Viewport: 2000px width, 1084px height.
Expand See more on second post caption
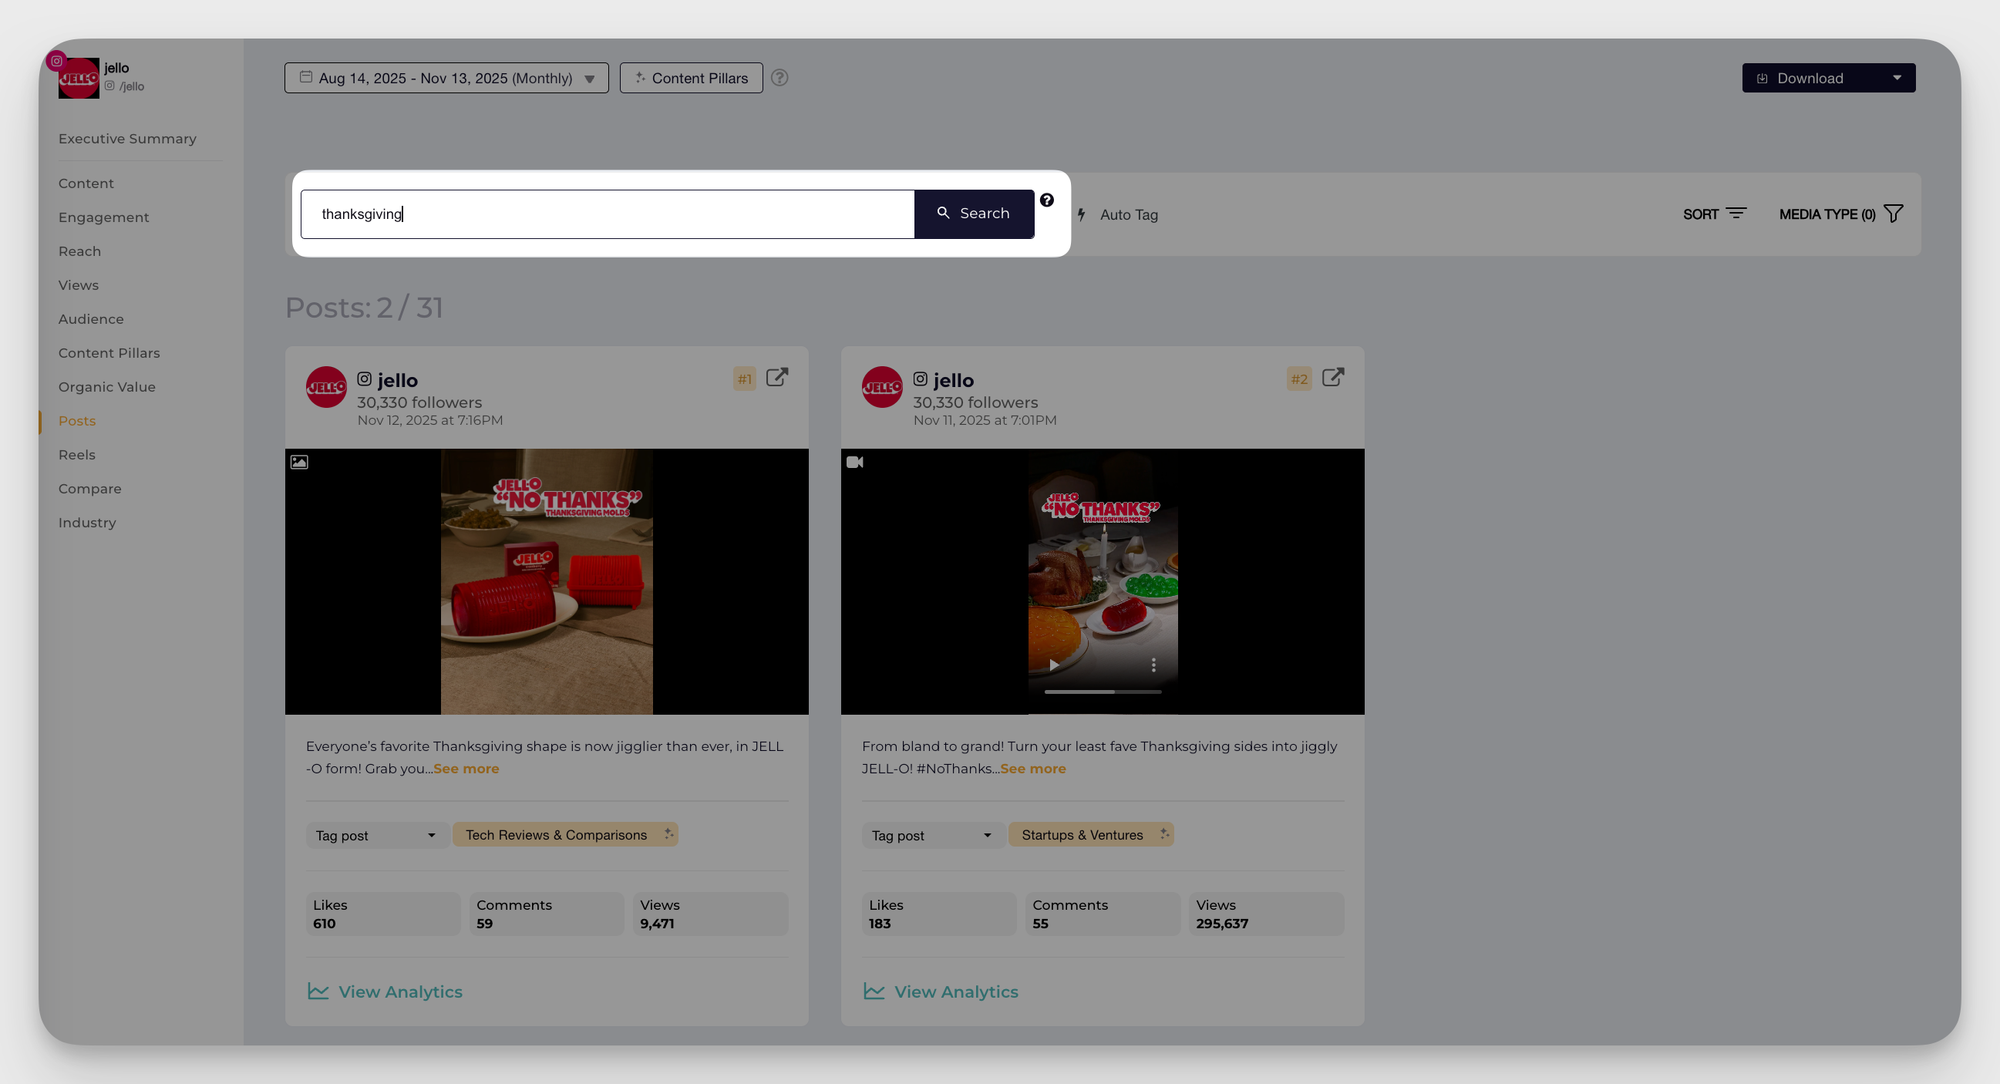click(1033, 769)
